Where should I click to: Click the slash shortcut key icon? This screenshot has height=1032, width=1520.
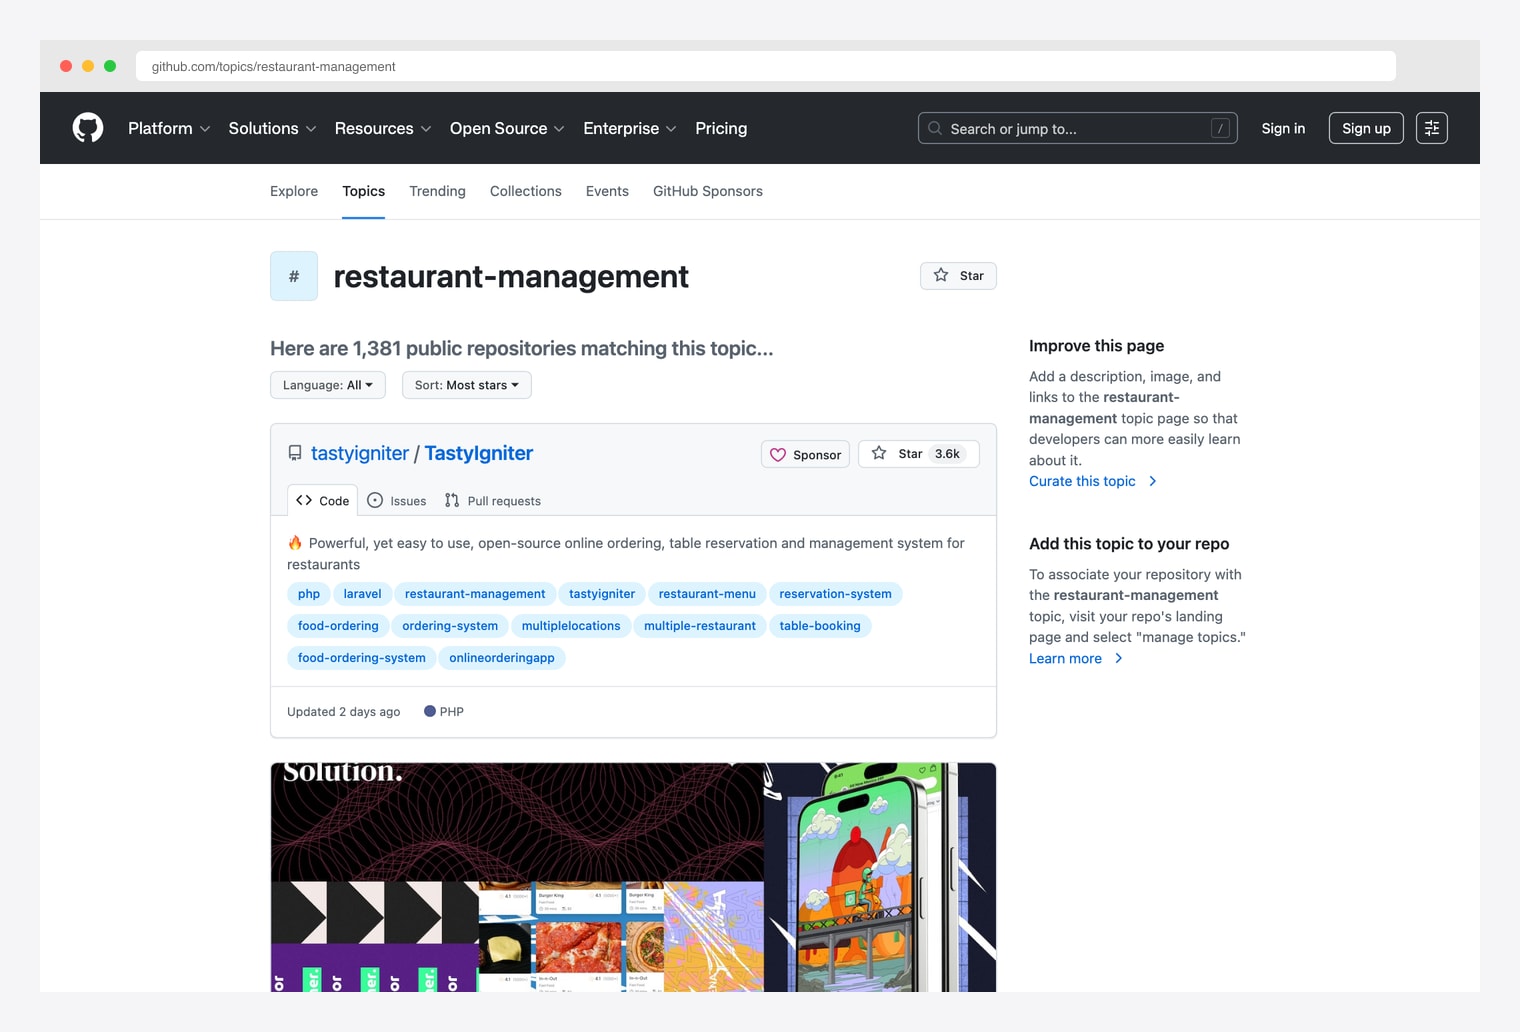pos(1220,128)
